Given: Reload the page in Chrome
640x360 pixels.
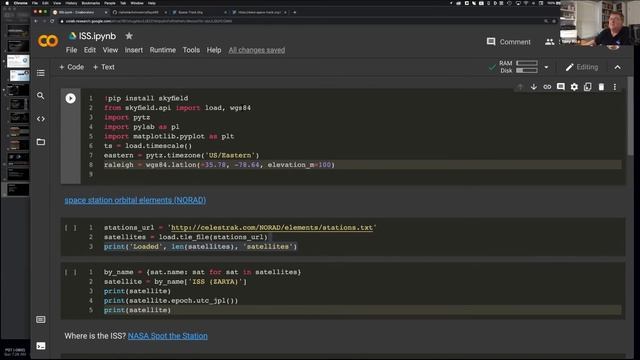Looking at the screenshot, I should [52, 21].
